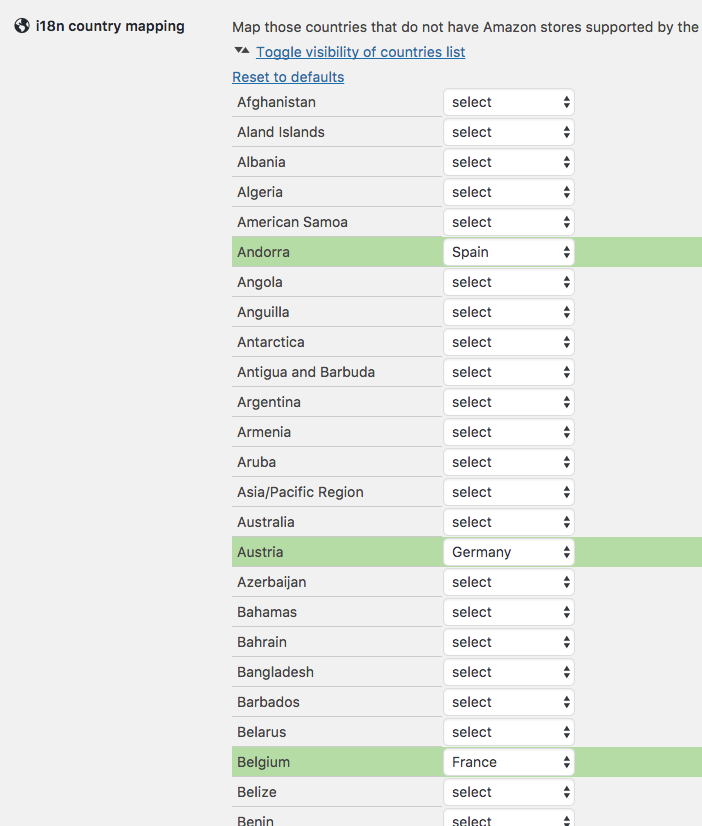This screenshot has height=826, width=702.
Task: Click the globe icon beside i18n country mapping
Action: (21, 26)
